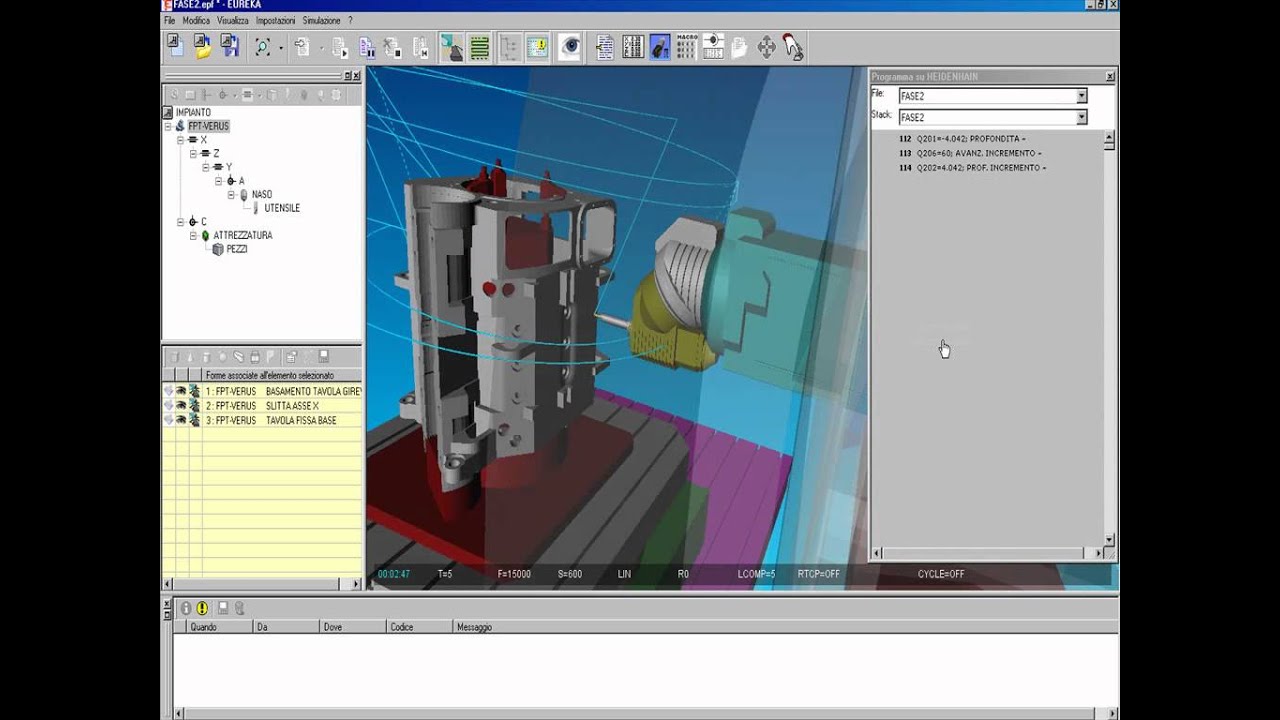
Task: Toggle eye visibility for BASAMENTO TAVOLA row
Action: [181, 391]
